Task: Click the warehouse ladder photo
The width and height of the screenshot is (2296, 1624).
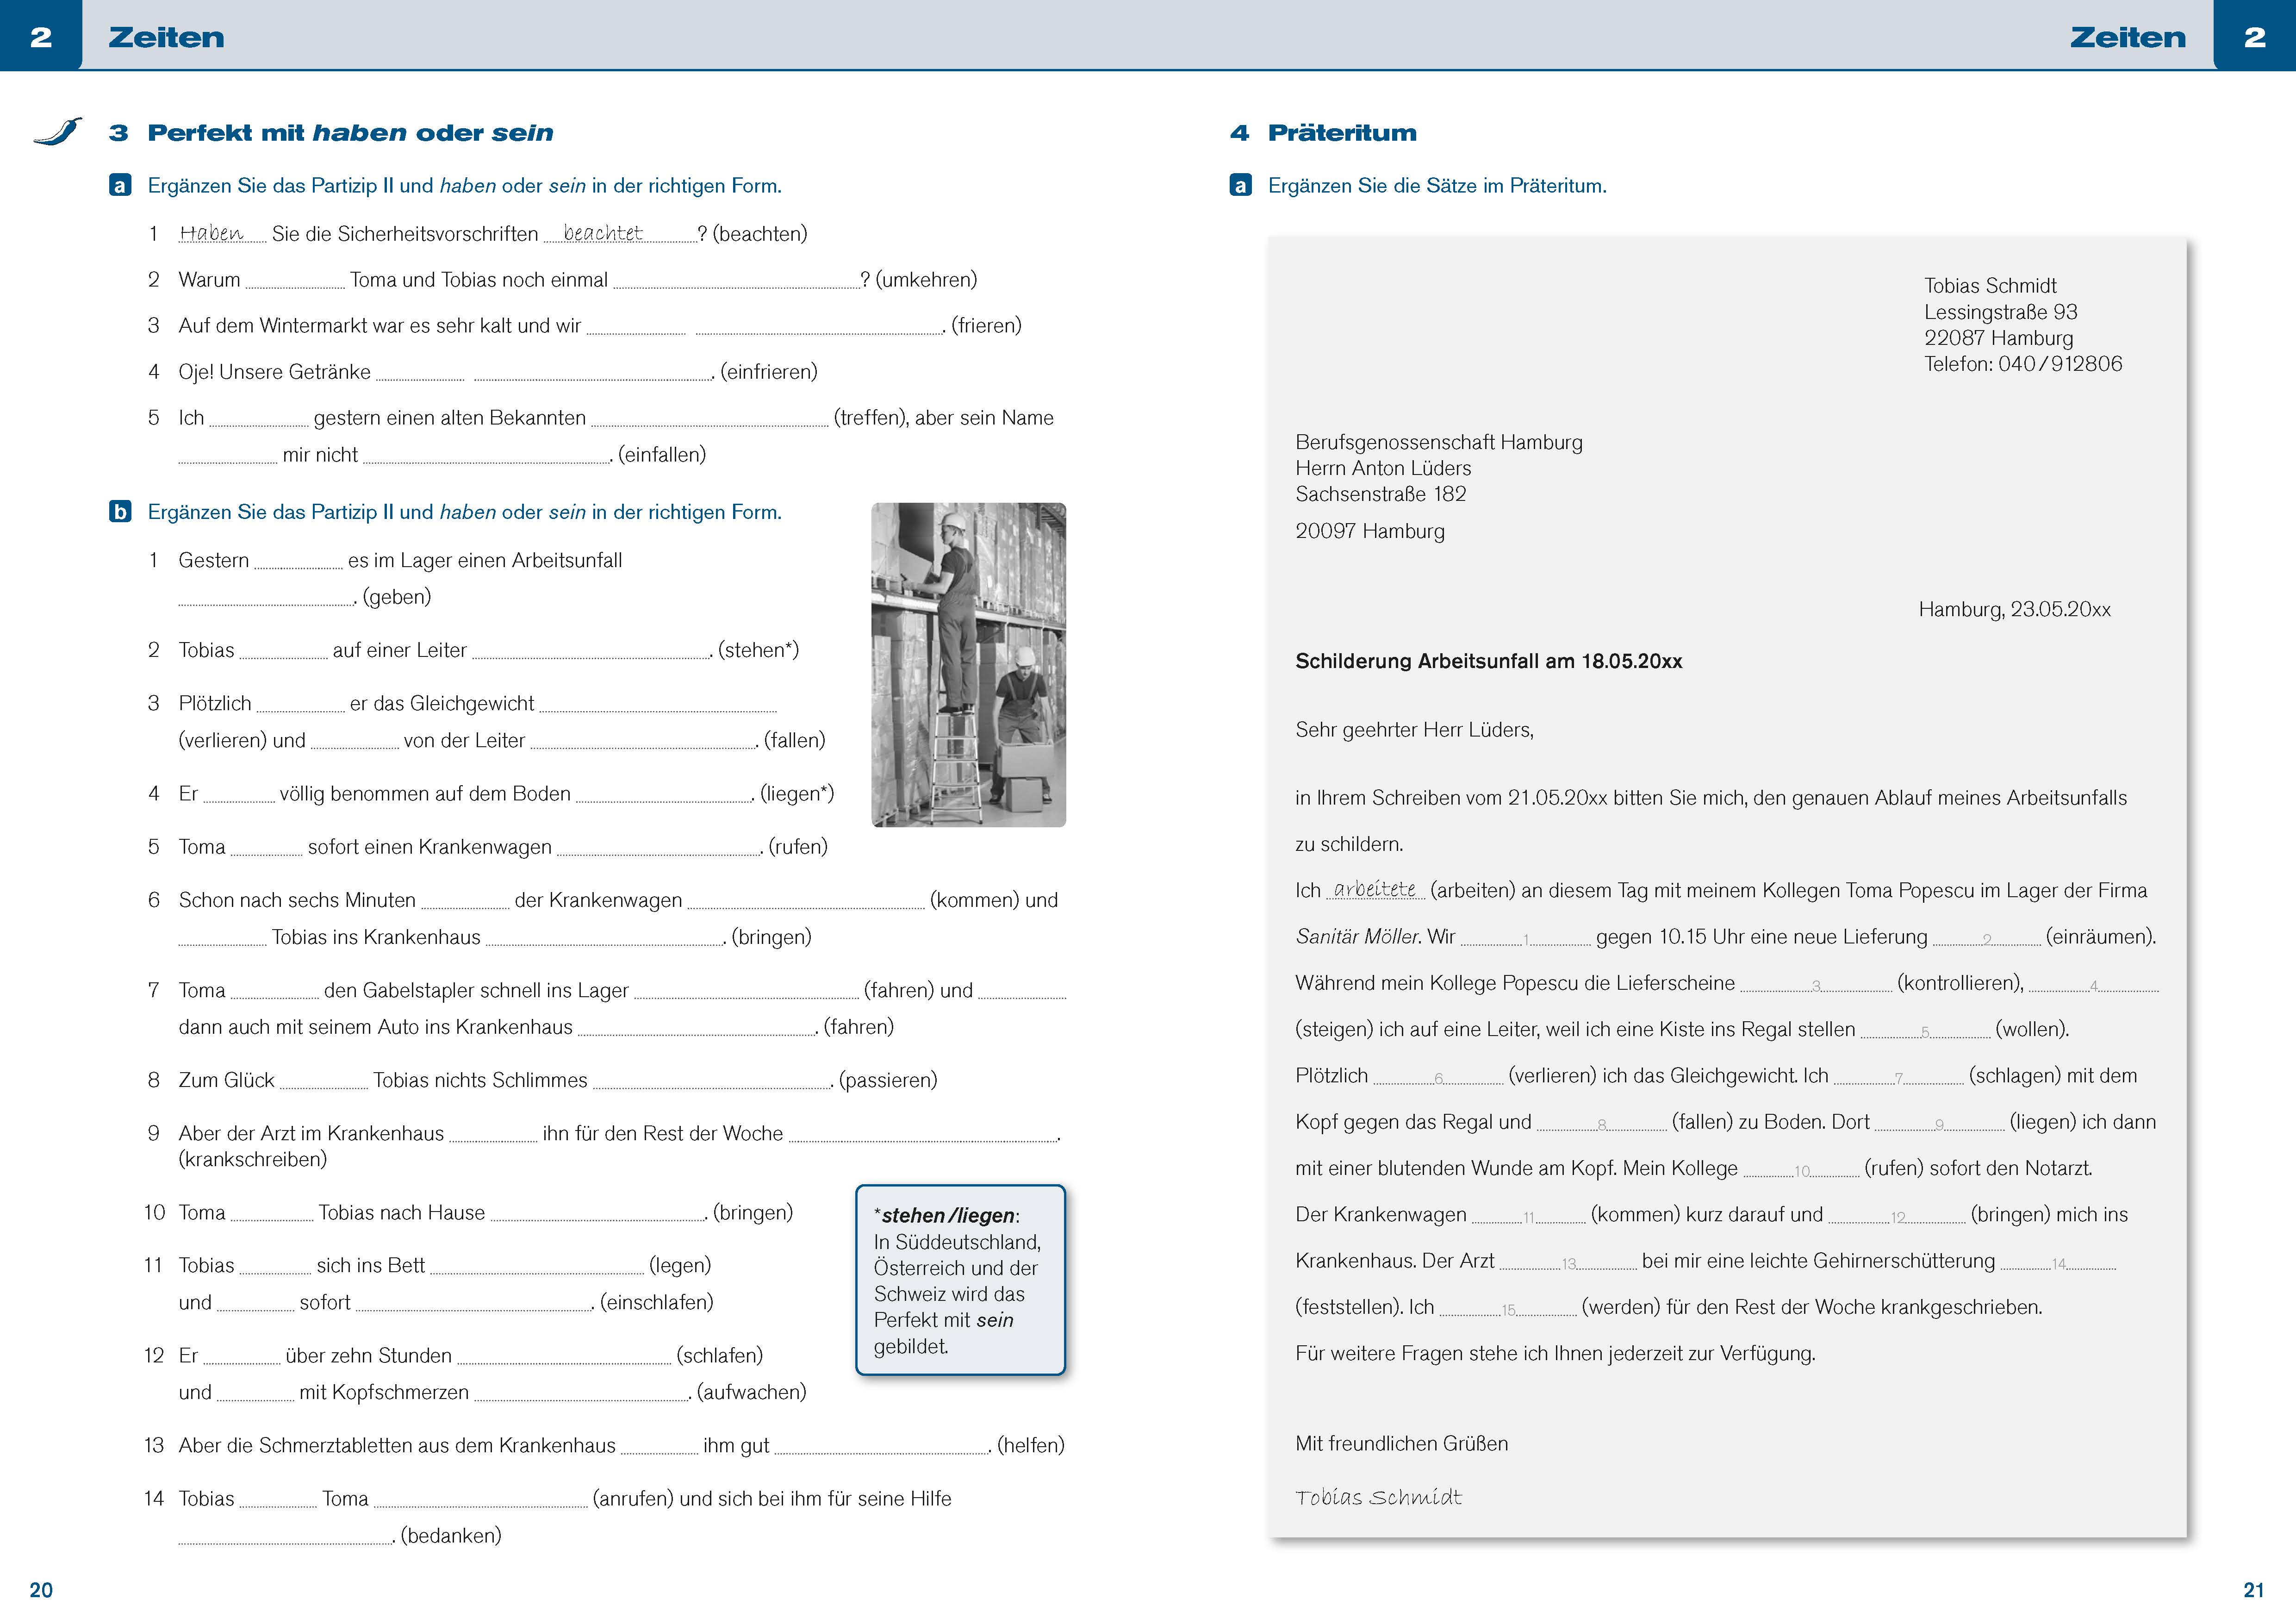Action: (x=968, y=665)
